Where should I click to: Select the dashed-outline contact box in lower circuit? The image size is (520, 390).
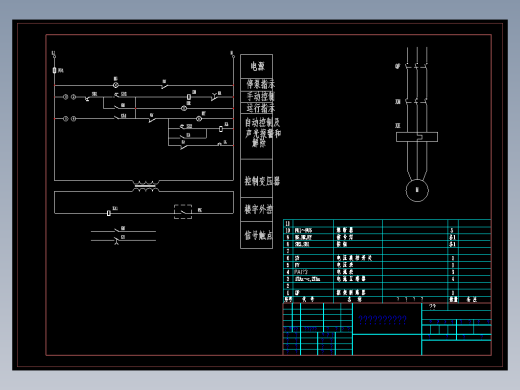[183, 212]
